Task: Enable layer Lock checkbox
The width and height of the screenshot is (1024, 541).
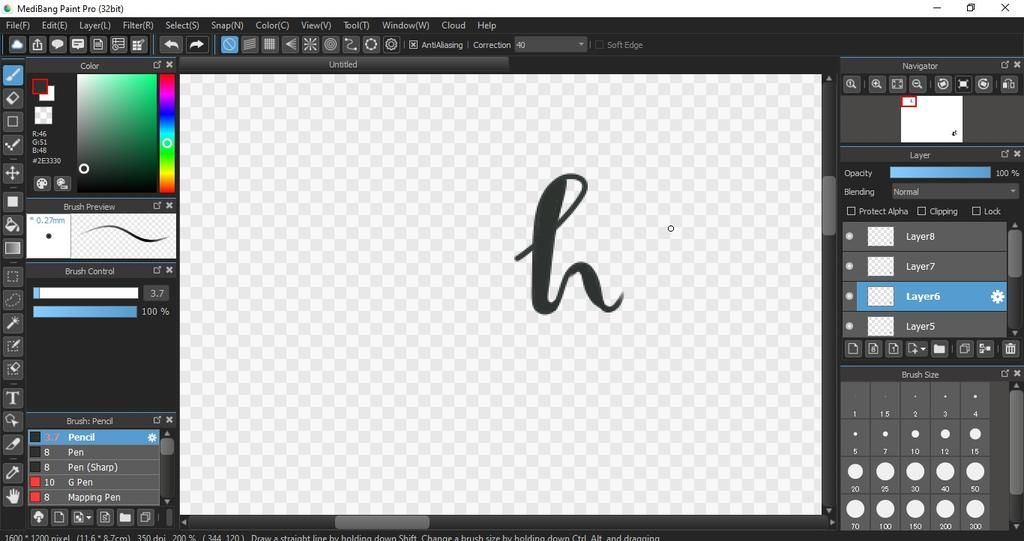Action: 976,211
